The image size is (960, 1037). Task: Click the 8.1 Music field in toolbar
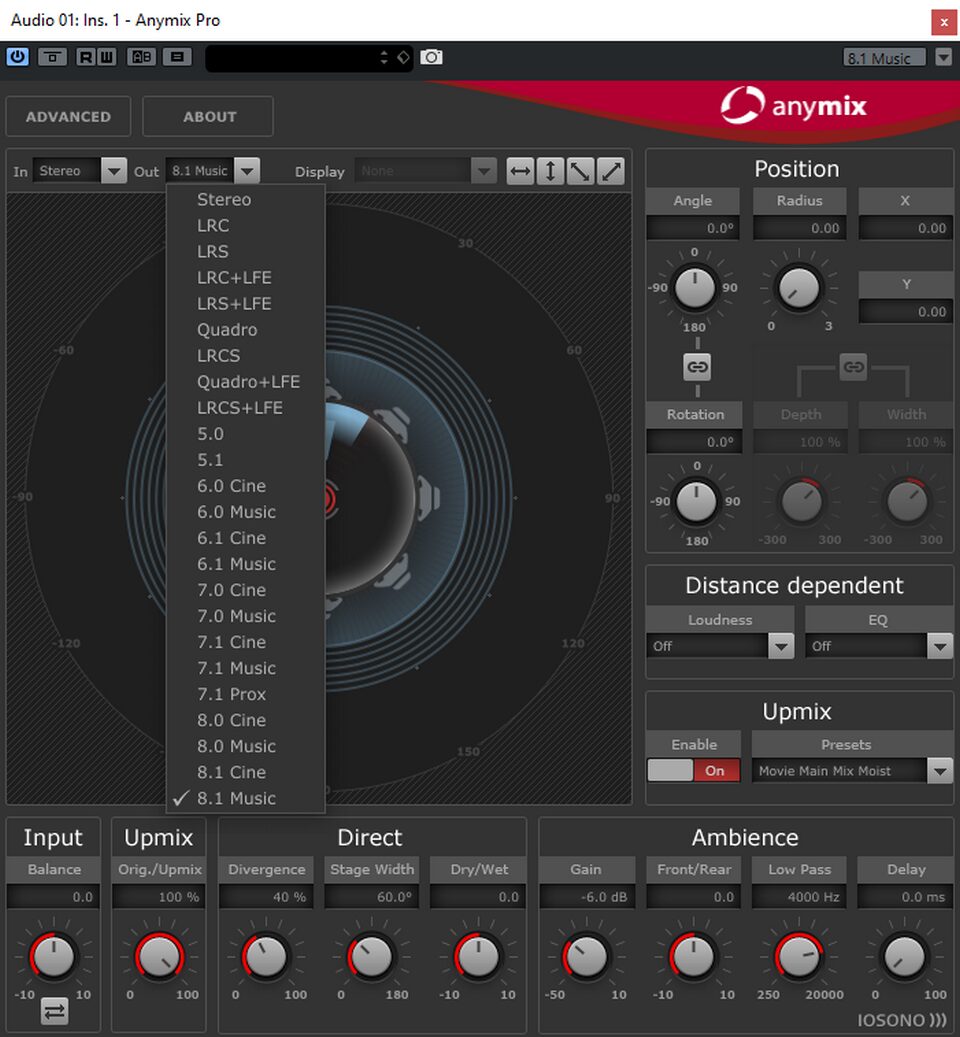coord(885,58)
